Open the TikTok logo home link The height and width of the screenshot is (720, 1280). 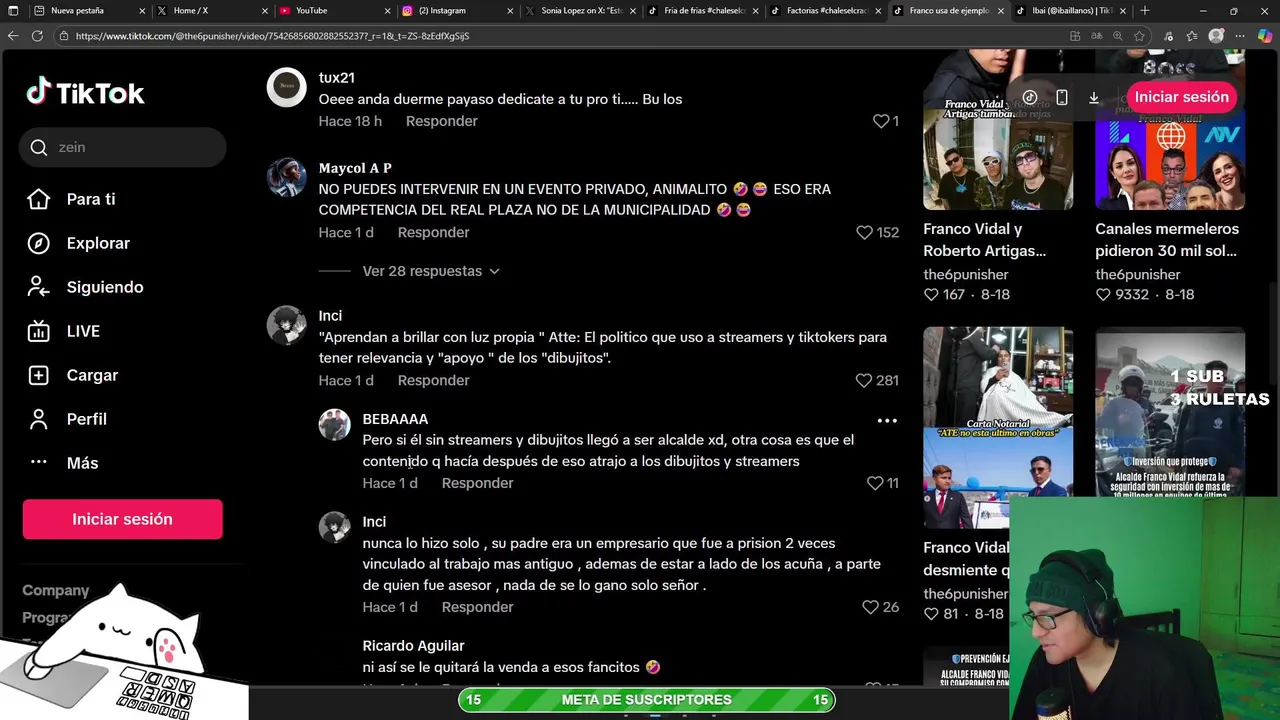click(85, 93)
